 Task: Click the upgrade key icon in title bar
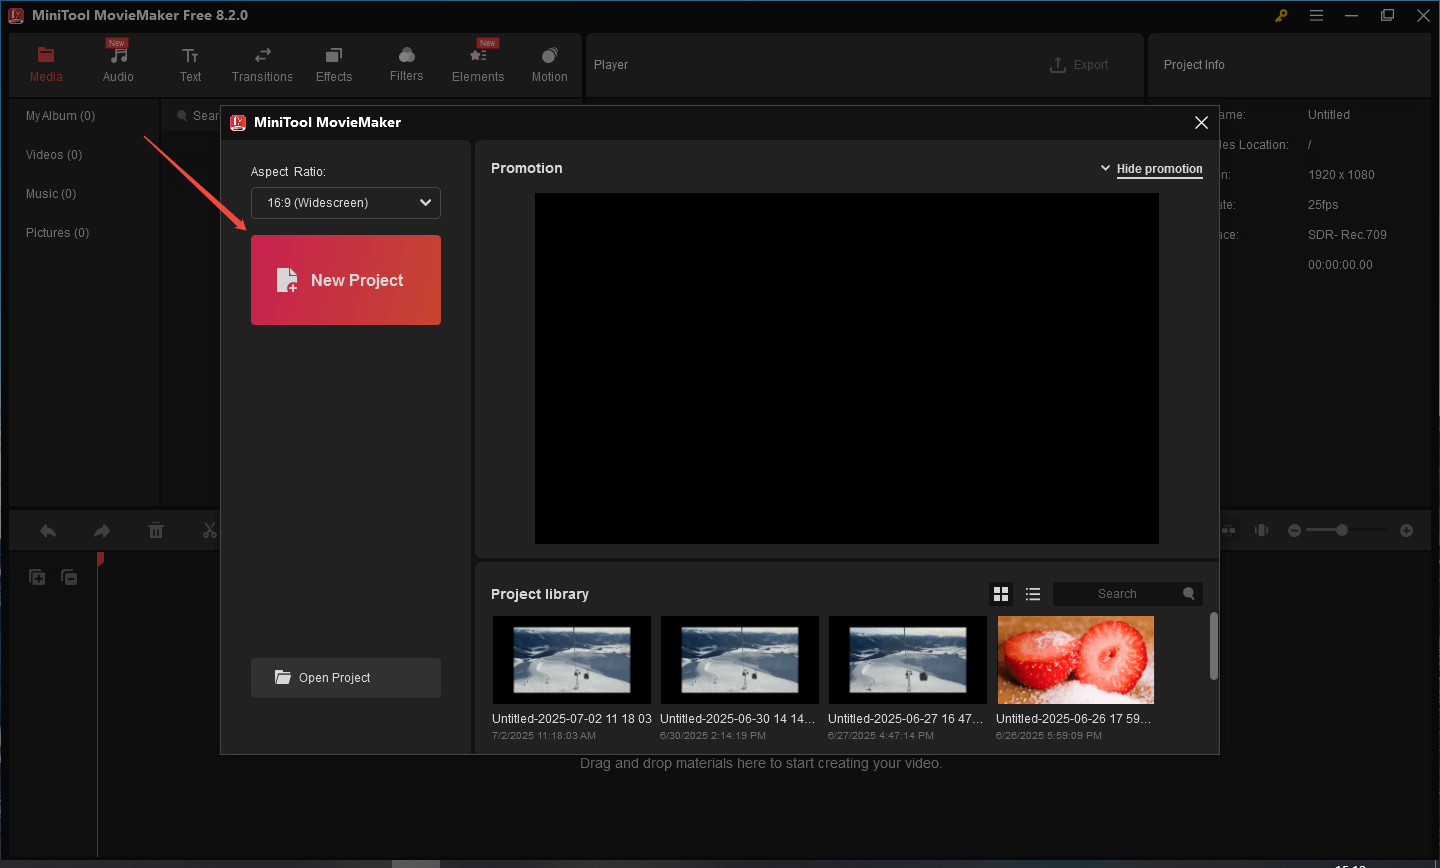click(x=1281, y=15)
